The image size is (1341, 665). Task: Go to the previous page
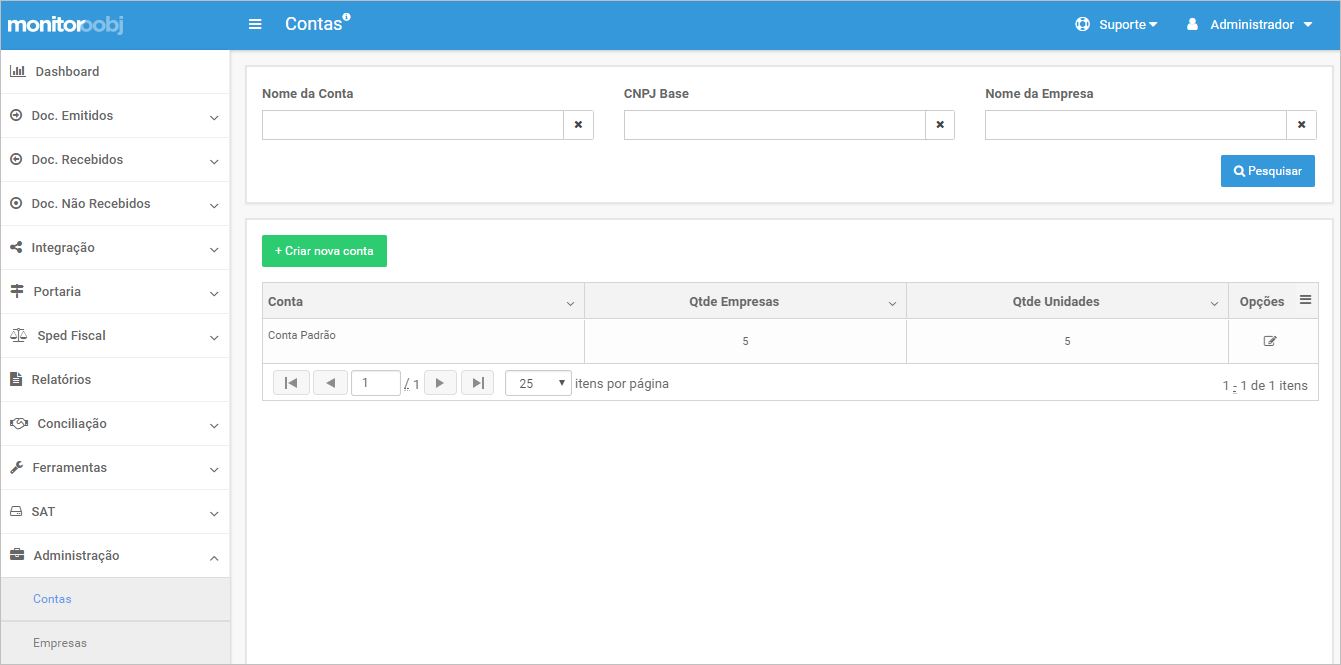tap(330, 383)
